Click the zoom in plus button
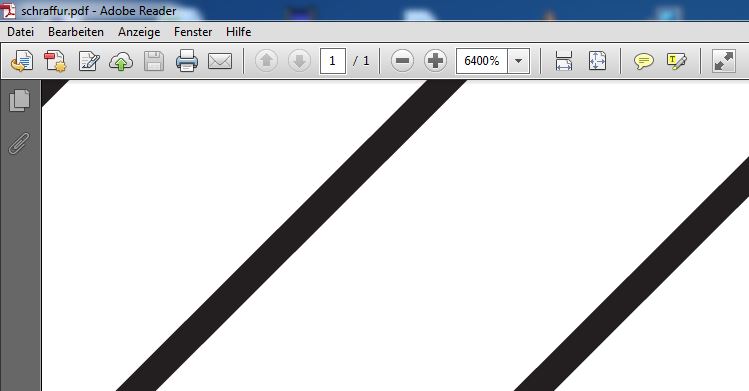This screenshot has width=749, height=391. tap(435, 61)
